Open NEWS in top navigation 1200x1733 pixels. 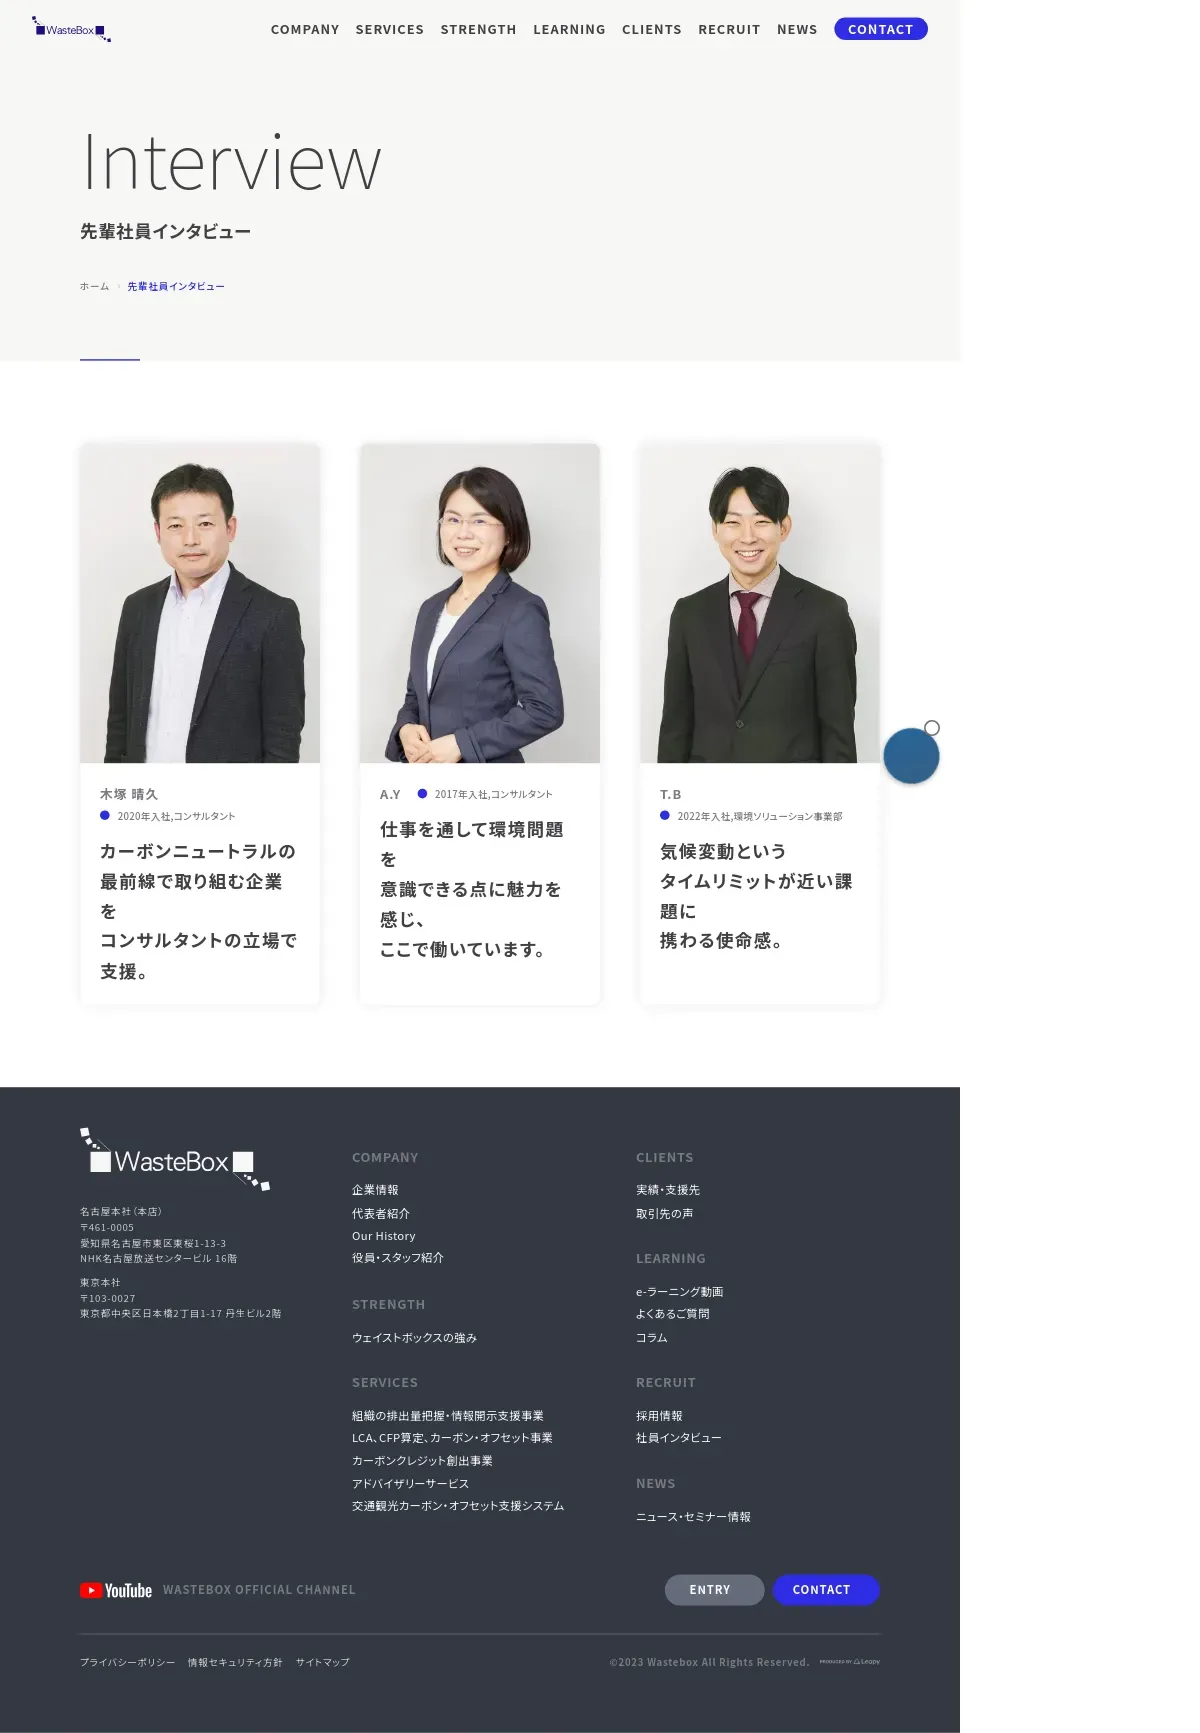[x=797, y=30]
